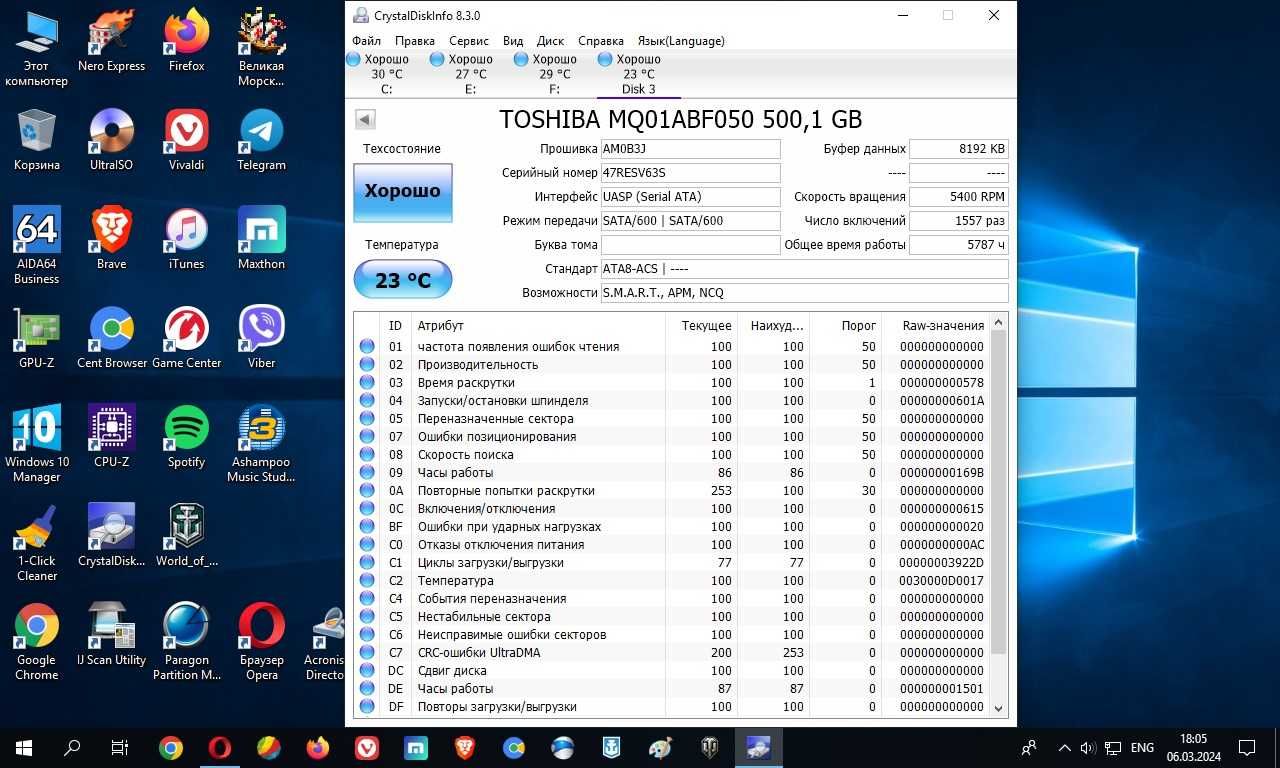Open the taskbar notification center
This screenshot has width=1280, height=768.
[1247, 747]
